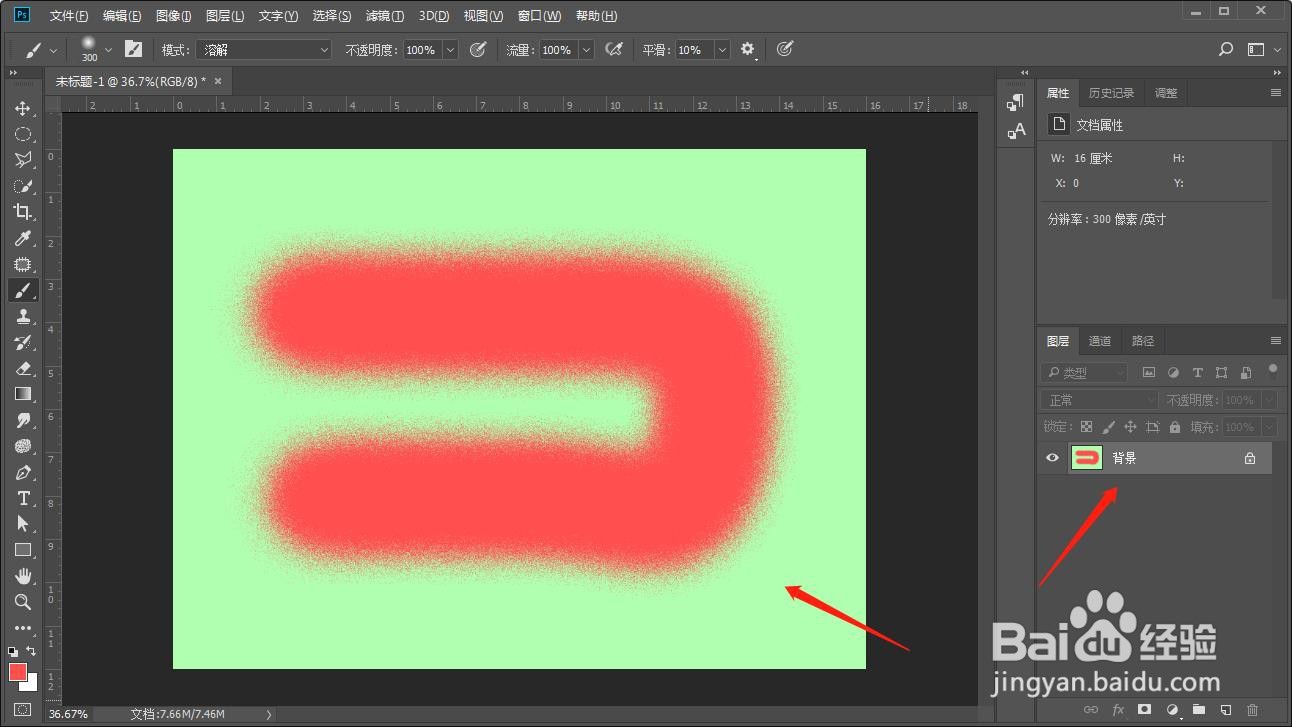Viewport: 1292px width, 727px height.
Task: Select the Eyedropper tool
Action: pyautogui.click(x=23, y=238)
